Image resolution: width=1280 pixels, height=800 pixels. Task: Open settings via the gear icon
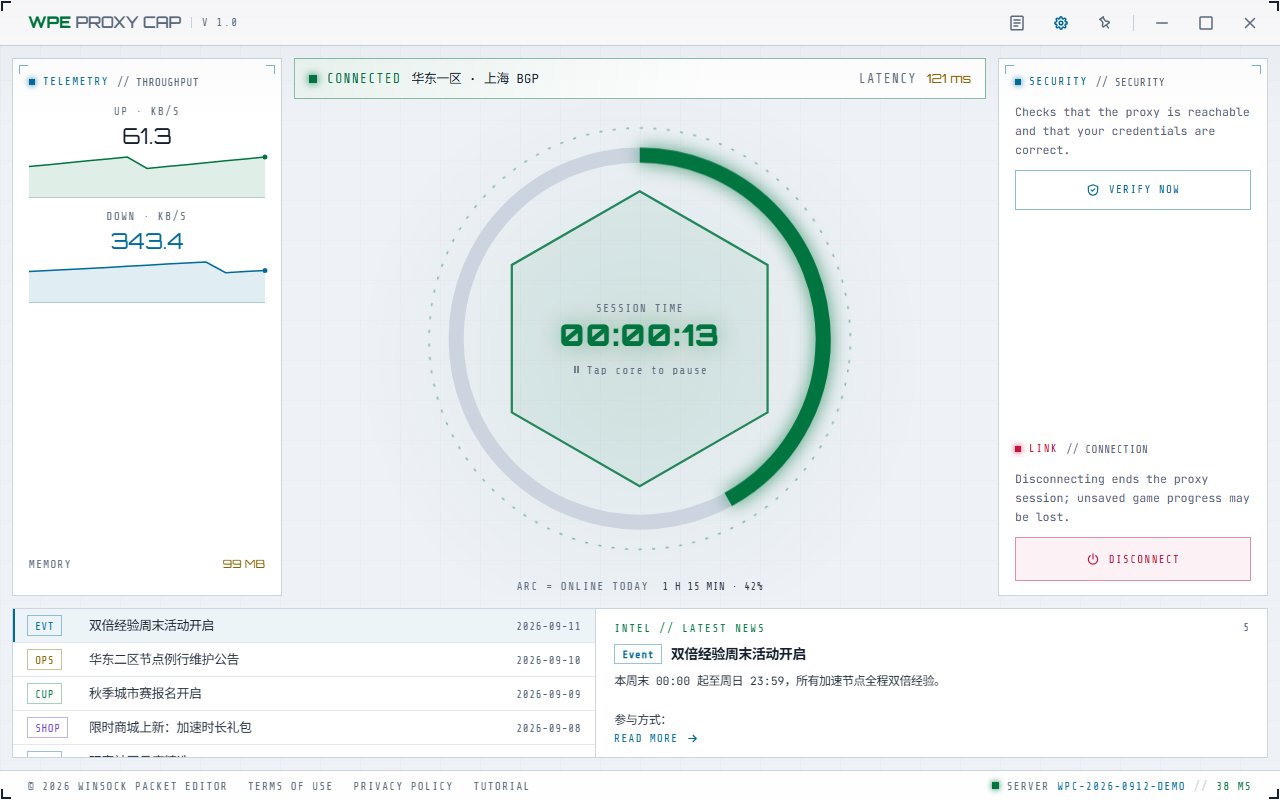point(1061,23)
